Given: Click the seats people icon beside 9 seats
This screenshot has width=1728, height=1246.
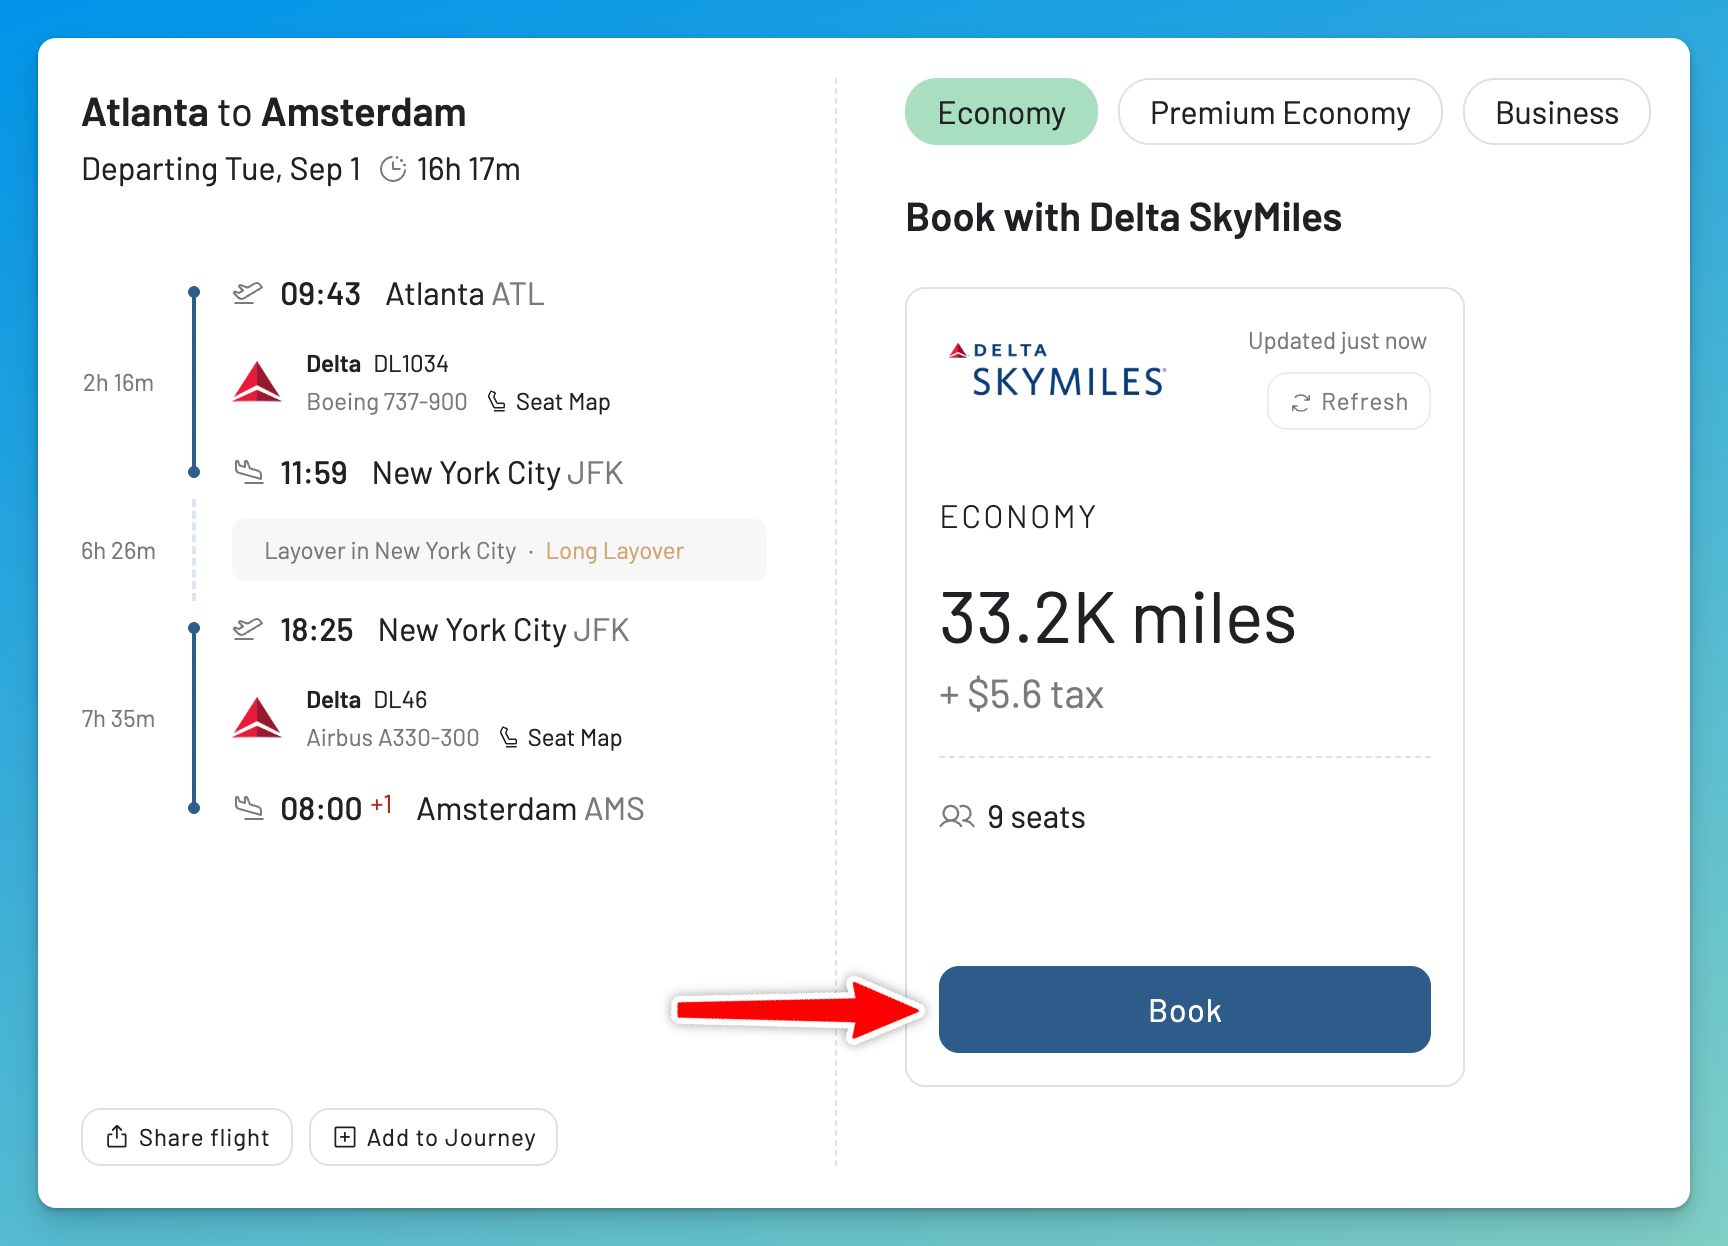Looking at the screenshot, I should (x=957, y=817).
